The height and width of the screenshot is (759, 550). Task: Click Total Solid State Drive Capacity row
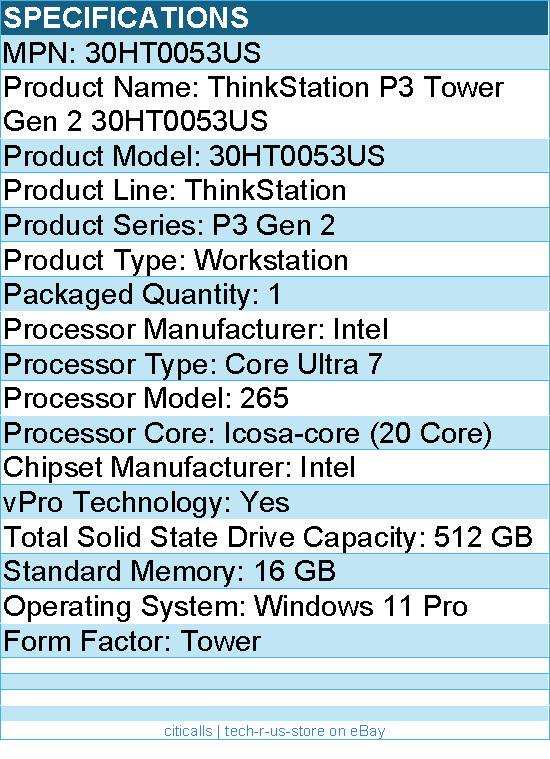click(275, 536)
